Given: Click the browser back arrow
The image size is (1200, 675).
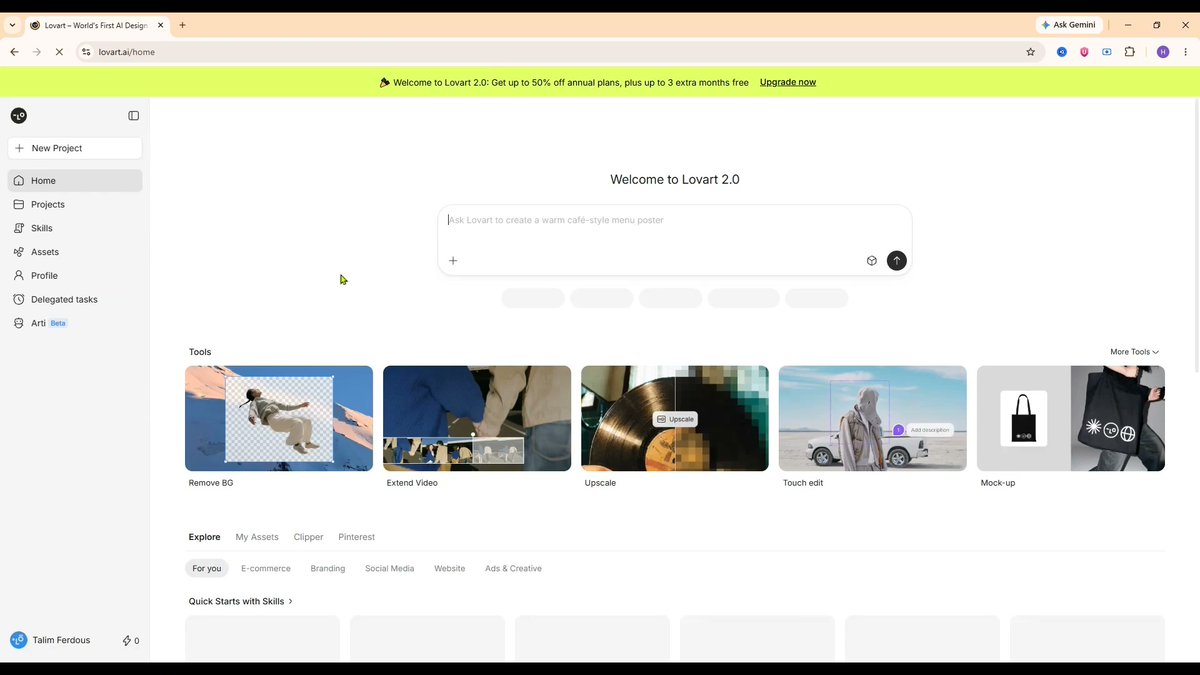Looking at the screenshot, I should [14, 52].
